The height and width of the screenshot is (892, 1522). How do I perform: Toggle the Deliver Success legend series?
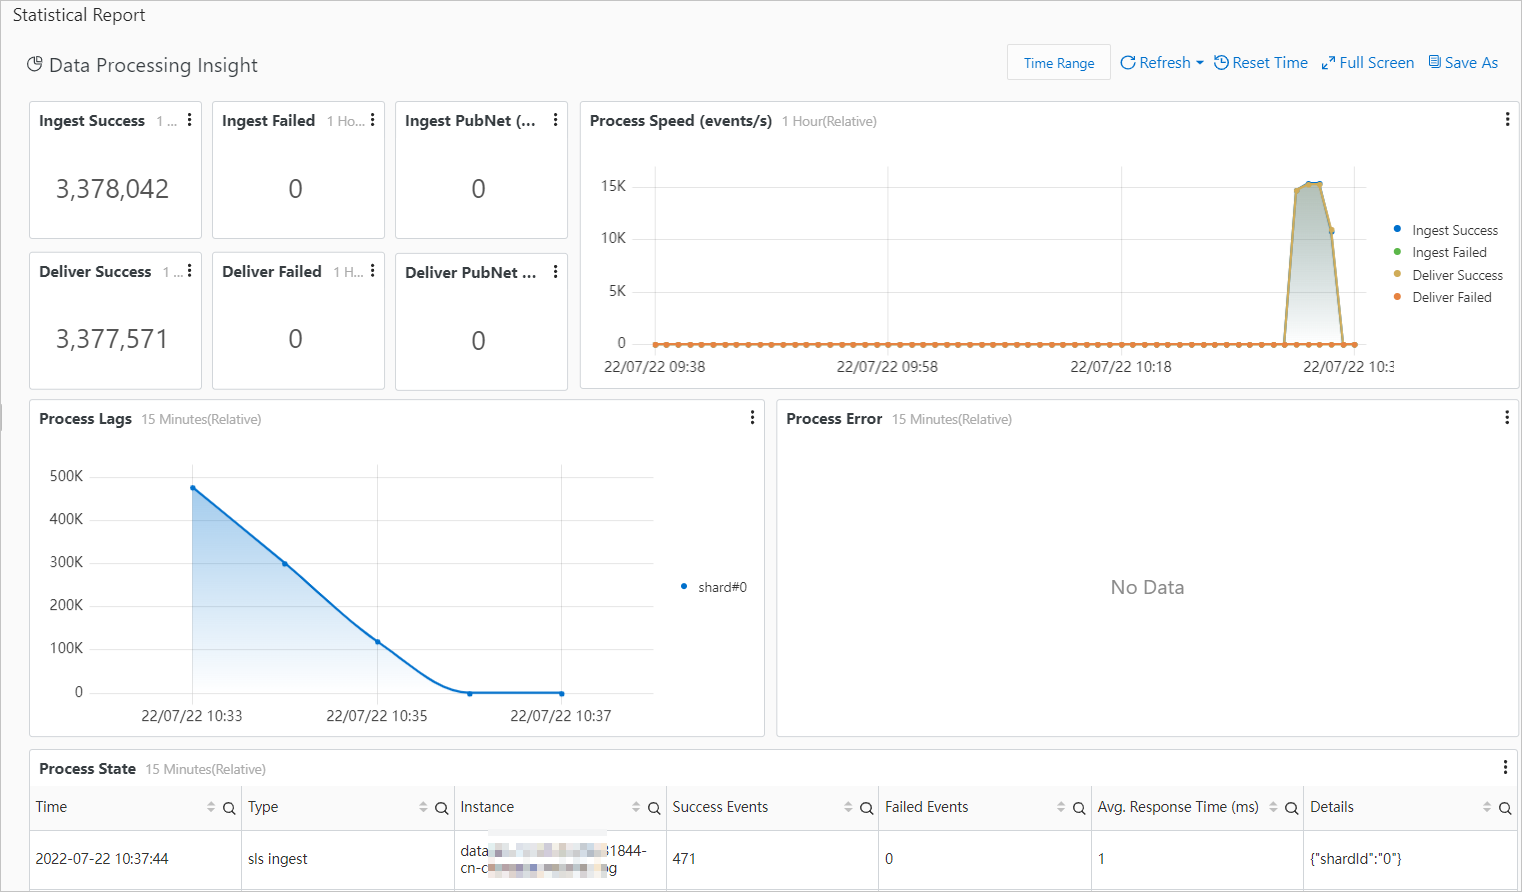coord(1448,275)
